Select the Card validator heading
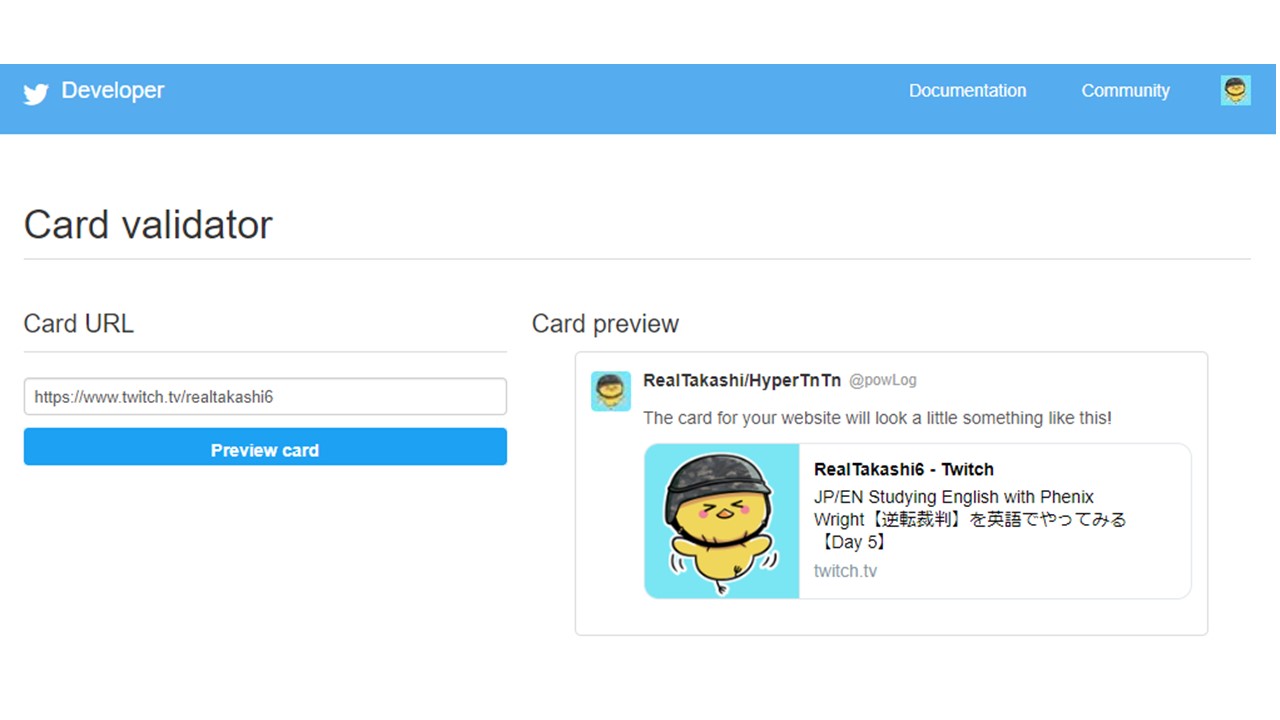Screen dimensions: 1280x720 (148, 225)
